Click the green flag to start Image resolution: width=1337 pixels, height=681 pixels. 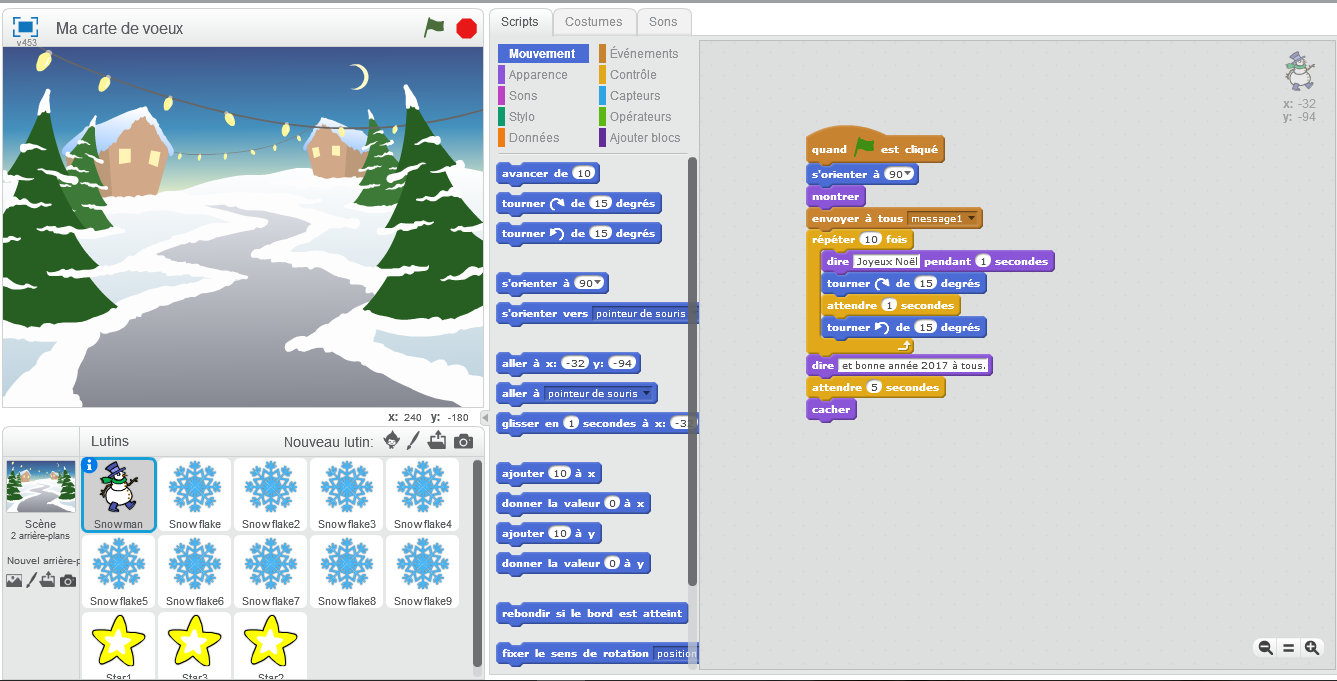[434, 27]
